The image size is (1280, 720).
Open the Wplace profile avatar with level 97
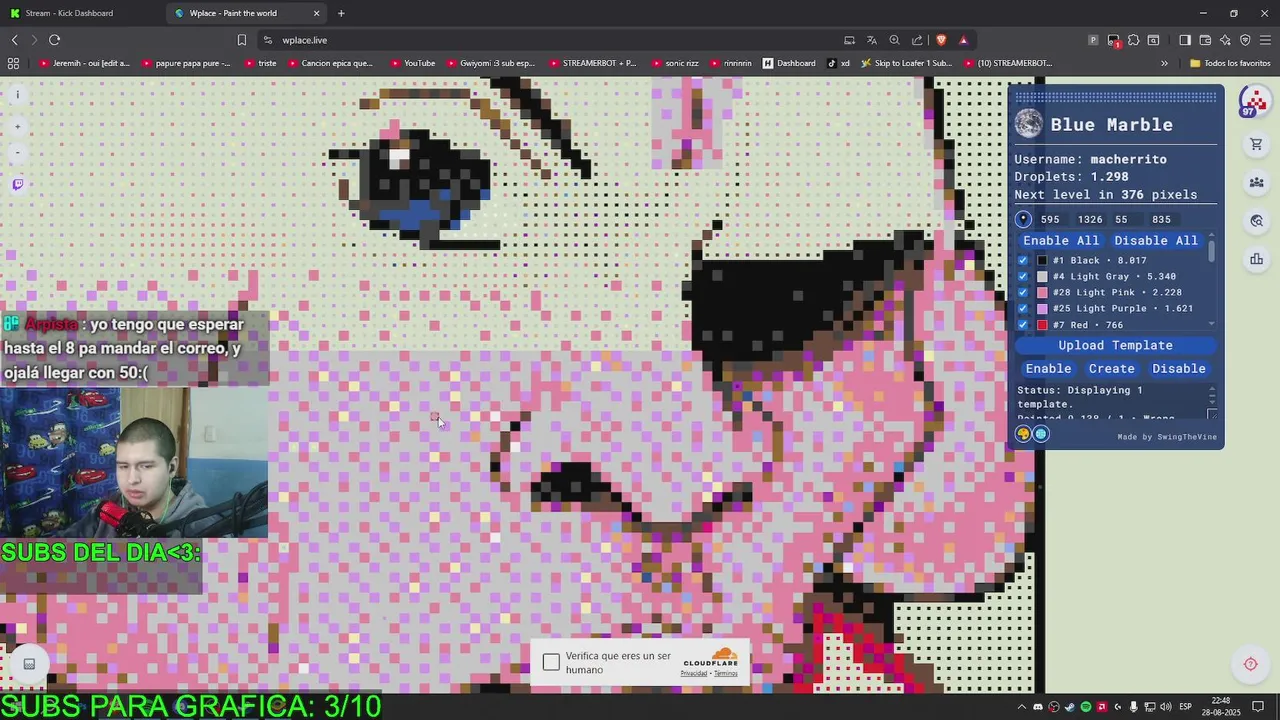(x=1254, y=102)
